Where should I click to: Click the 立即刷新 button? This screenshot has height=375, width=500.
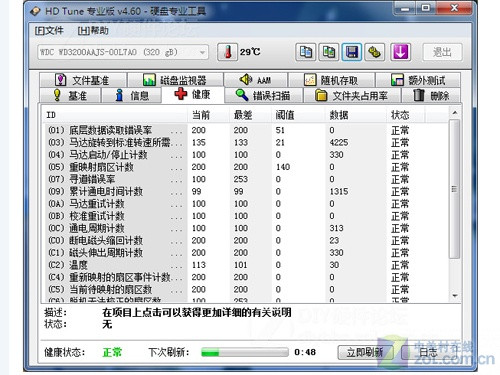click(x=365, y=352)
